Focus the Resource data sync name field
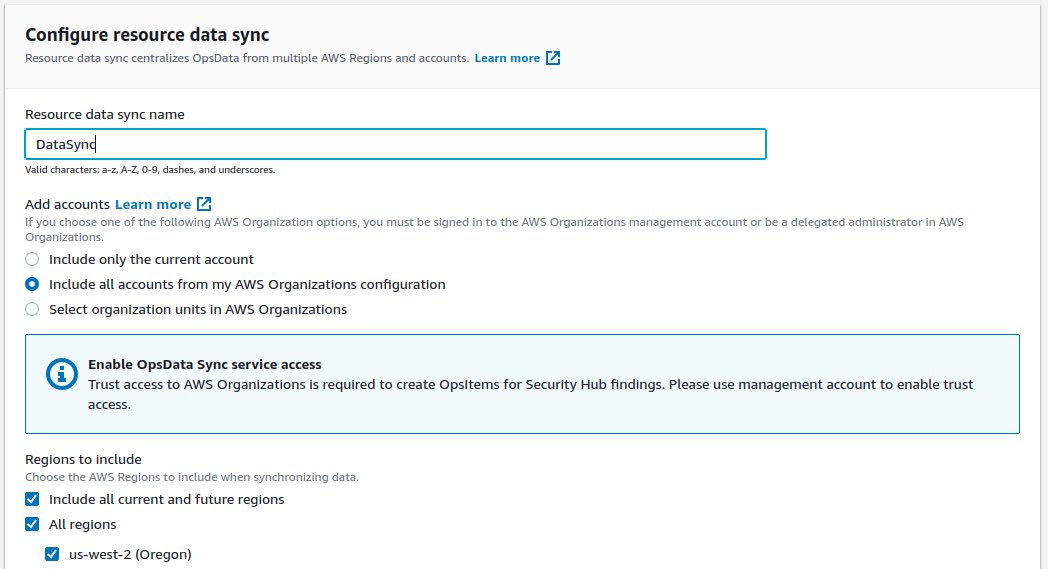 point(395,144)
